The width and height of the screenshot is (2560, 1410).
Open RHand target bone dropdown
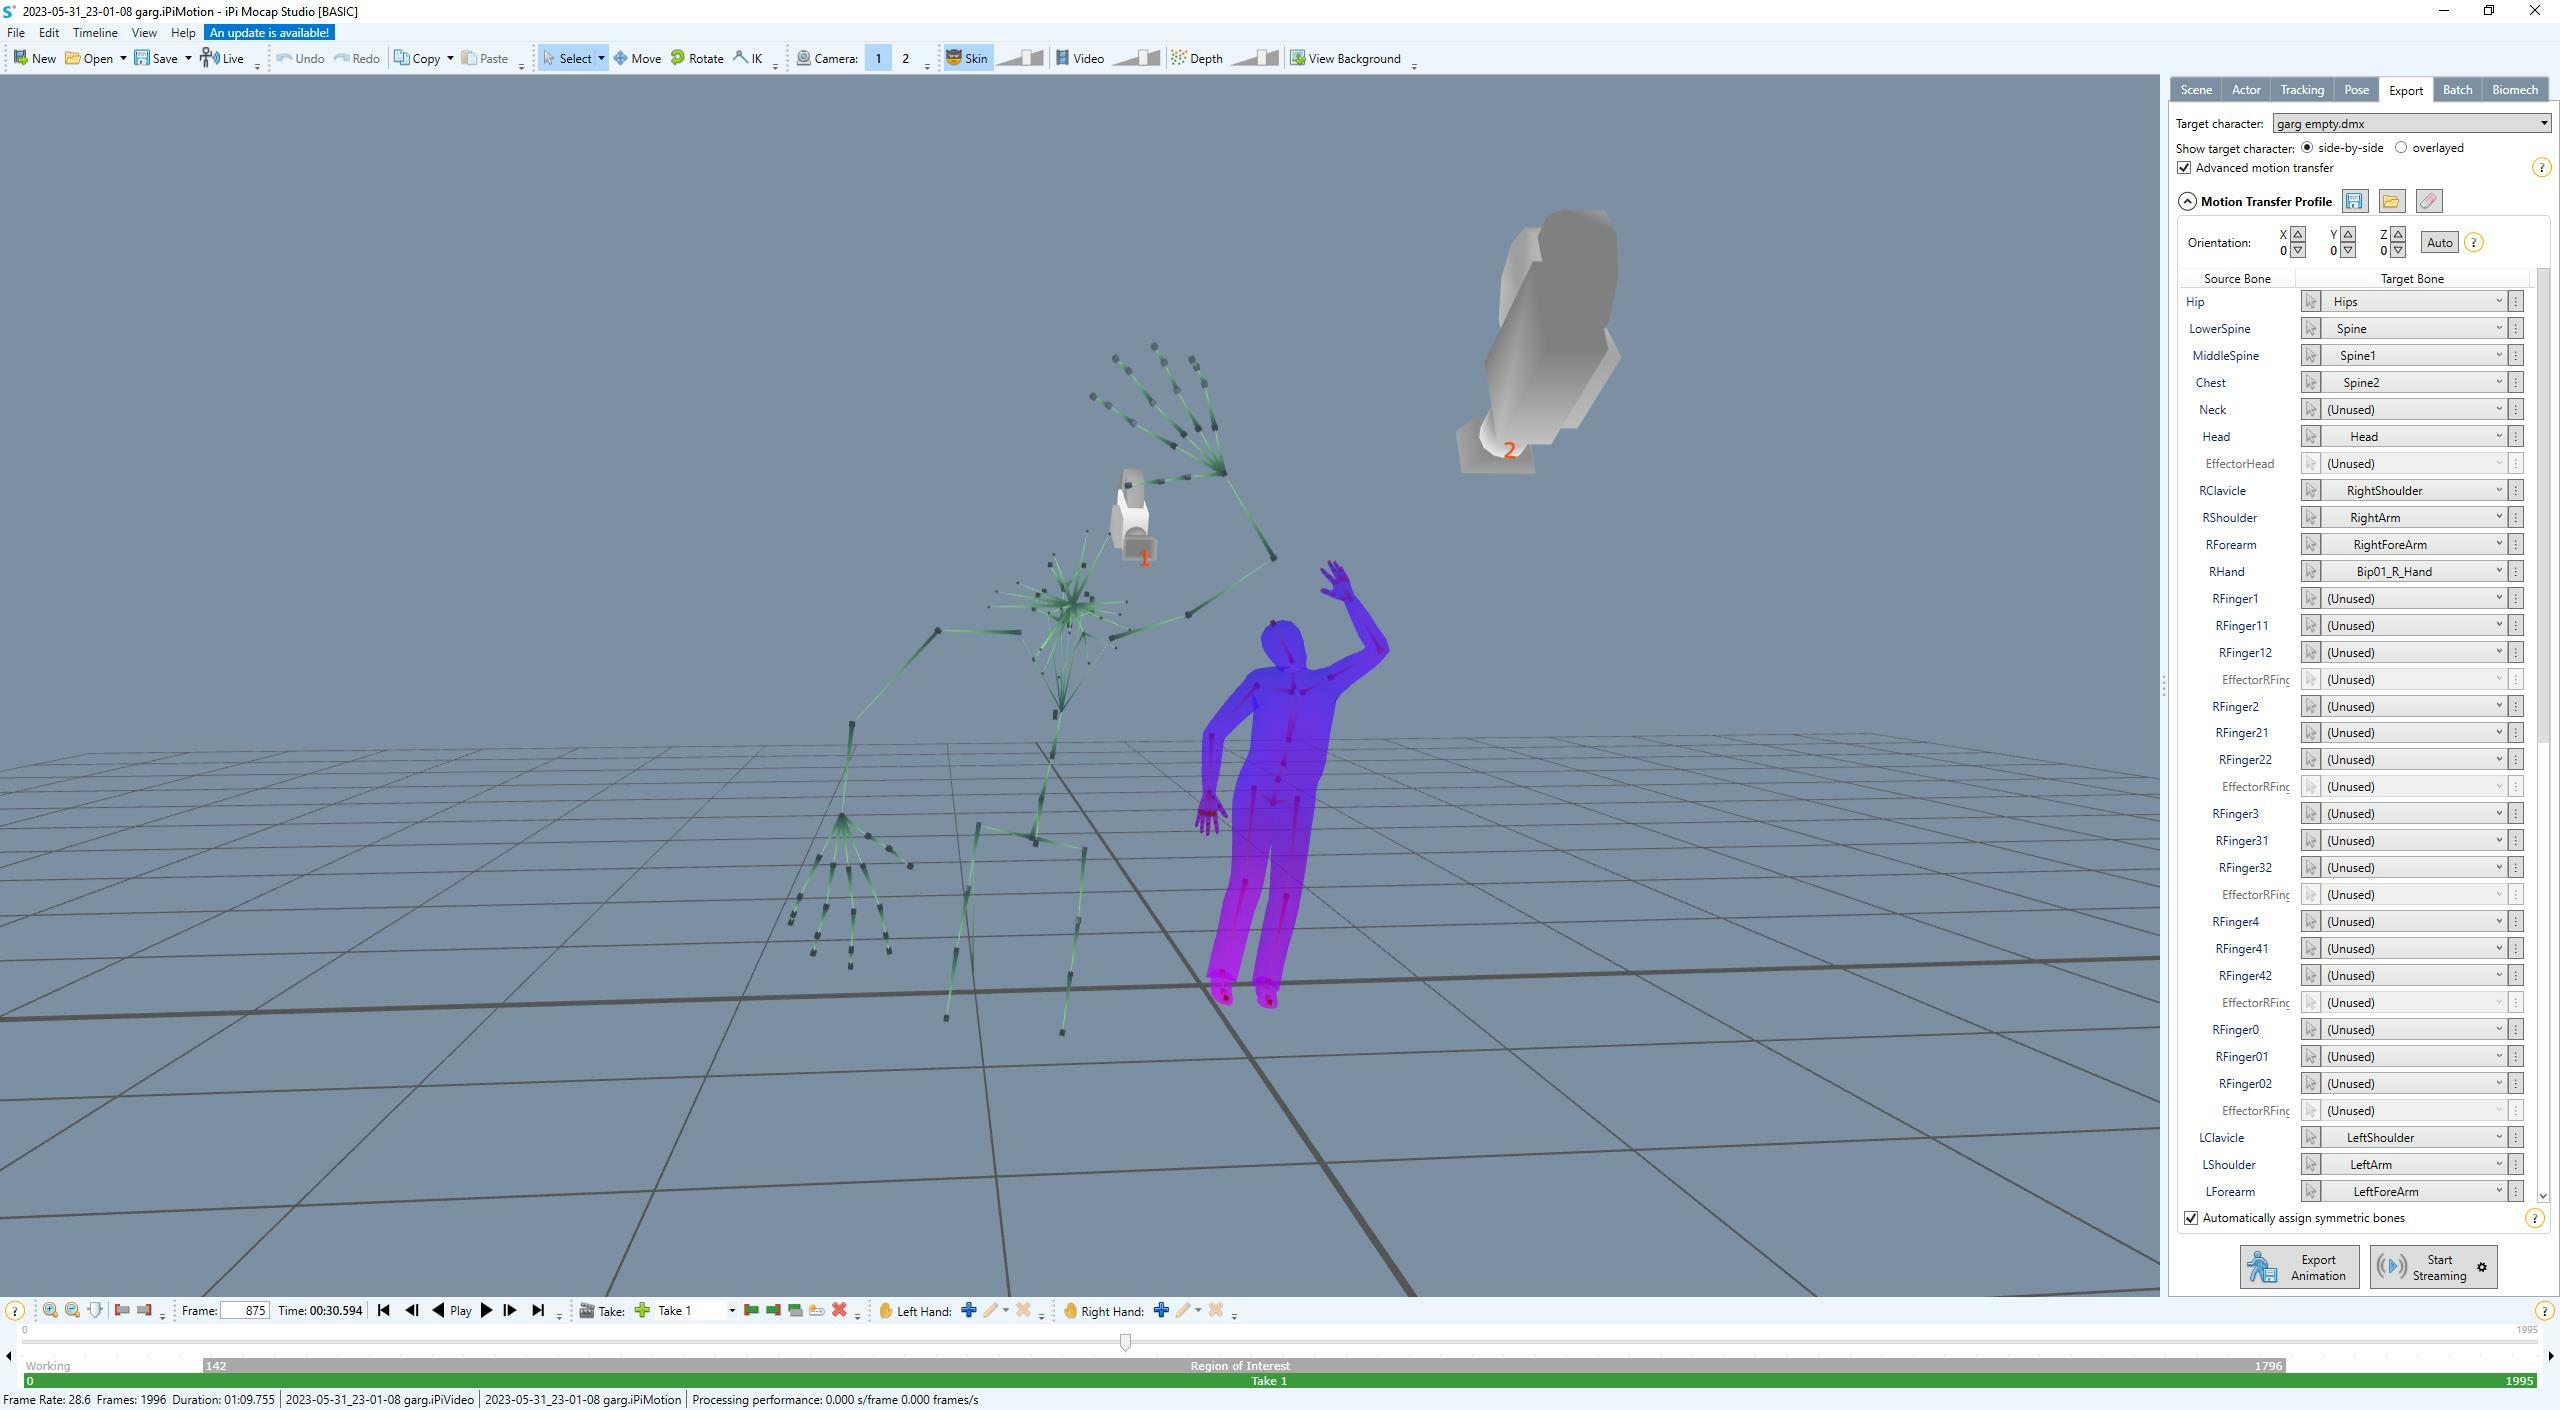(x=2414, y=571)
